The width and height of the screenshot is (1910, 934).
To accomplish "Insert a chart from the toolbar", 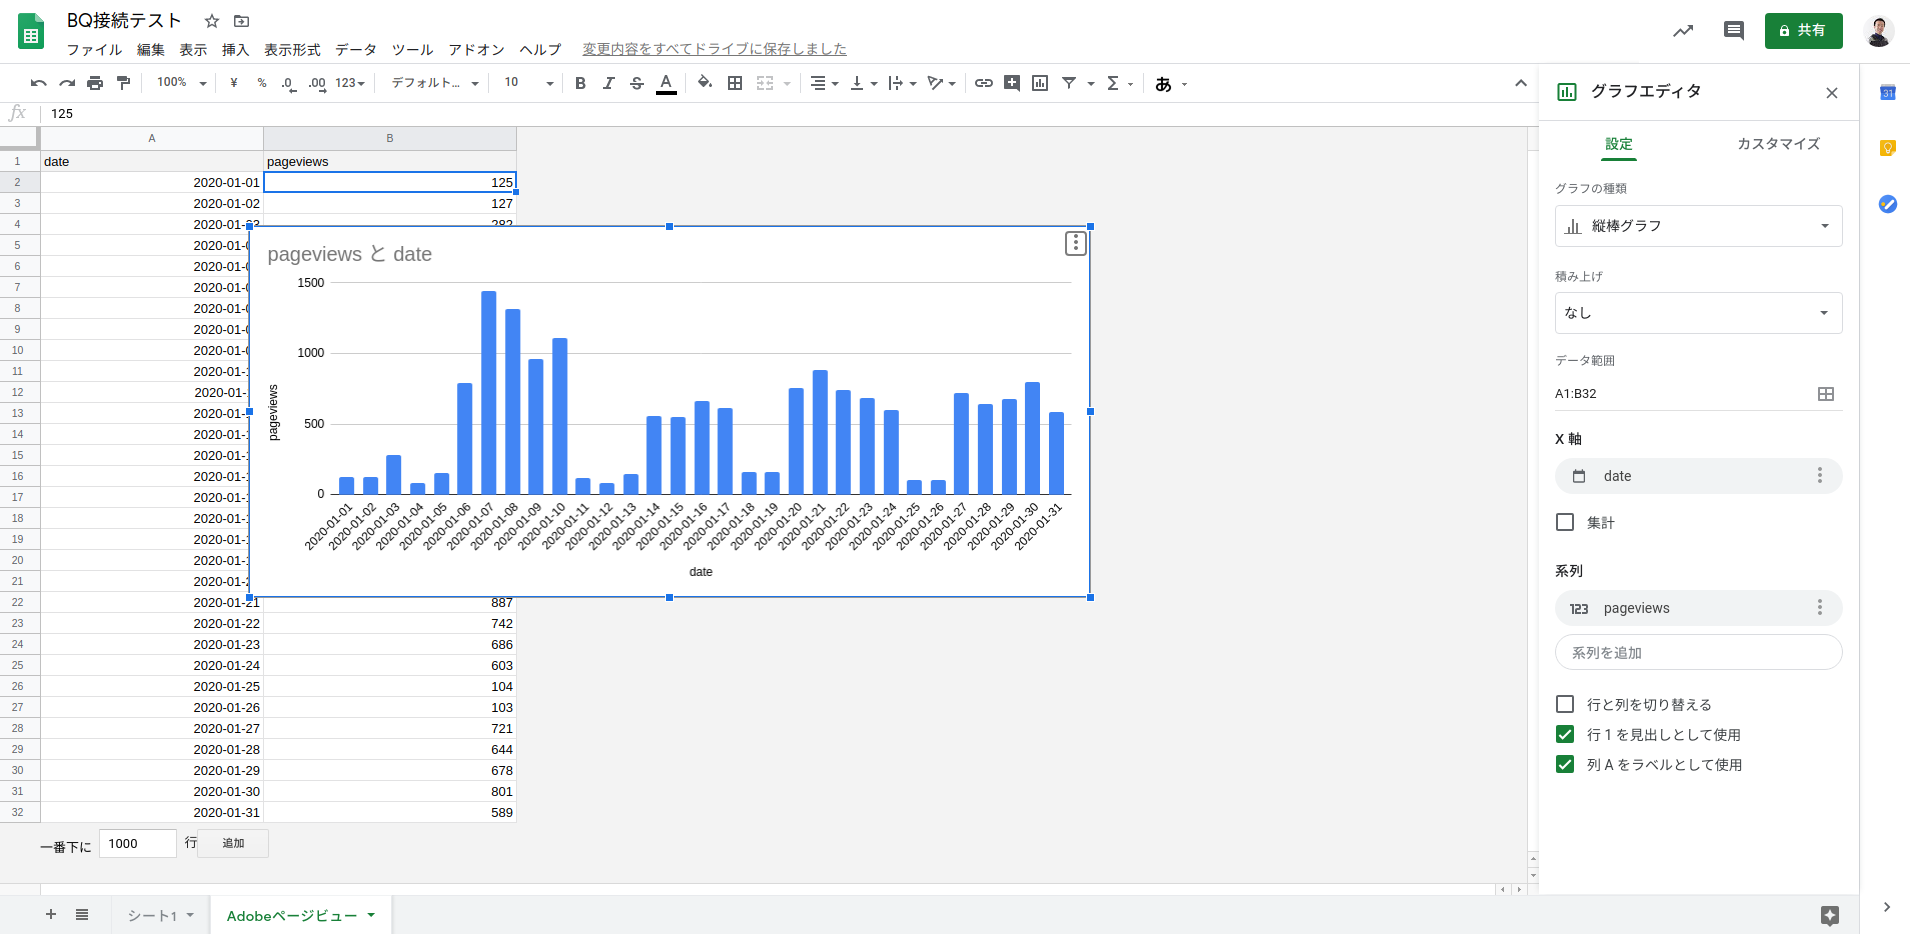I will [1040, 83].
